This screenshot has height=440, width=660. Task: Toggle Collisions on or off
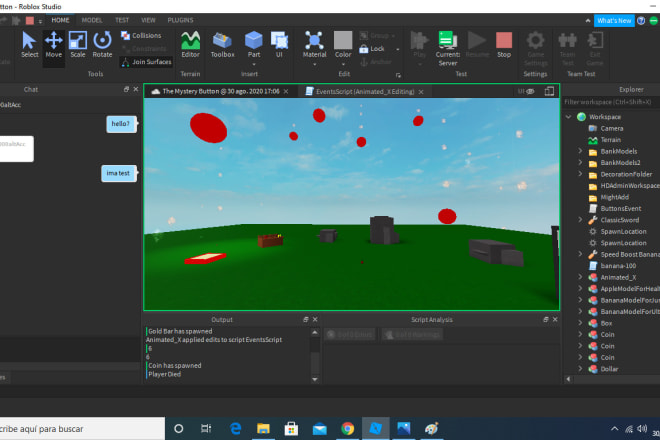coord(141,36)
